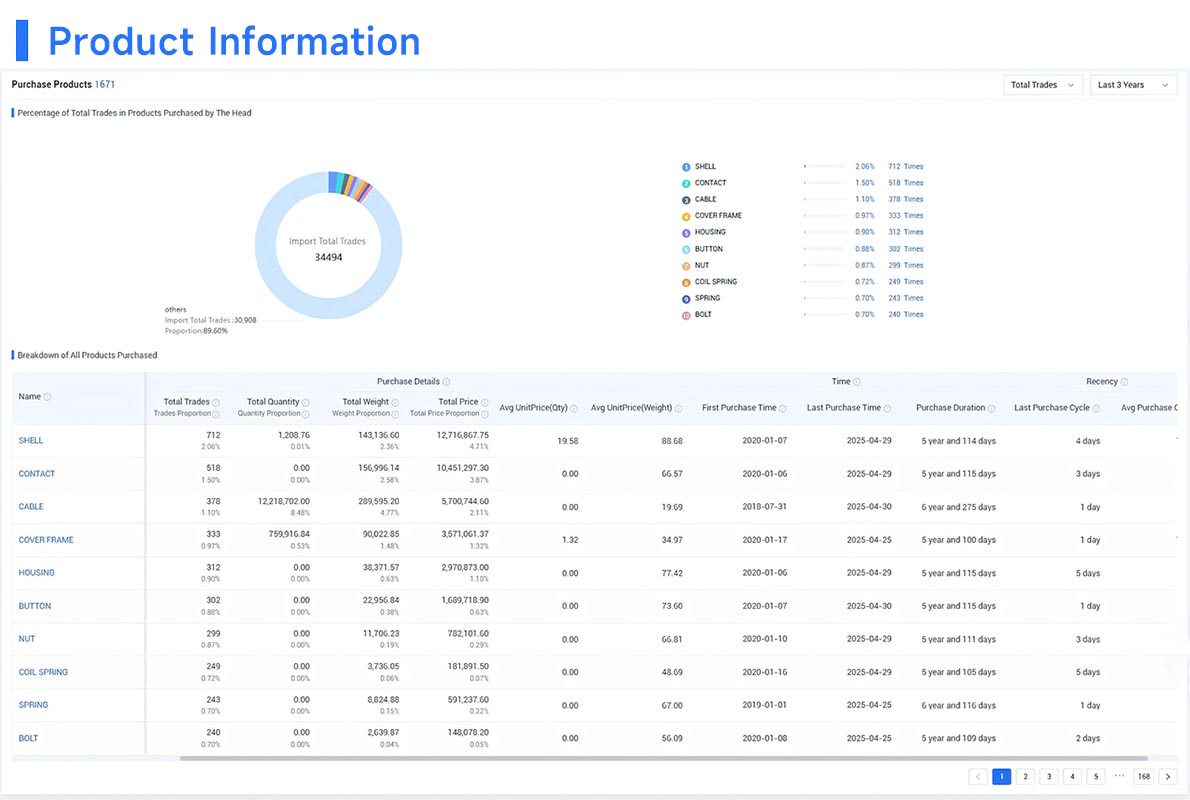The image size is (1190, 800).
Task: Click the CABLE proportion bar in legend
Action: (825, 199)
